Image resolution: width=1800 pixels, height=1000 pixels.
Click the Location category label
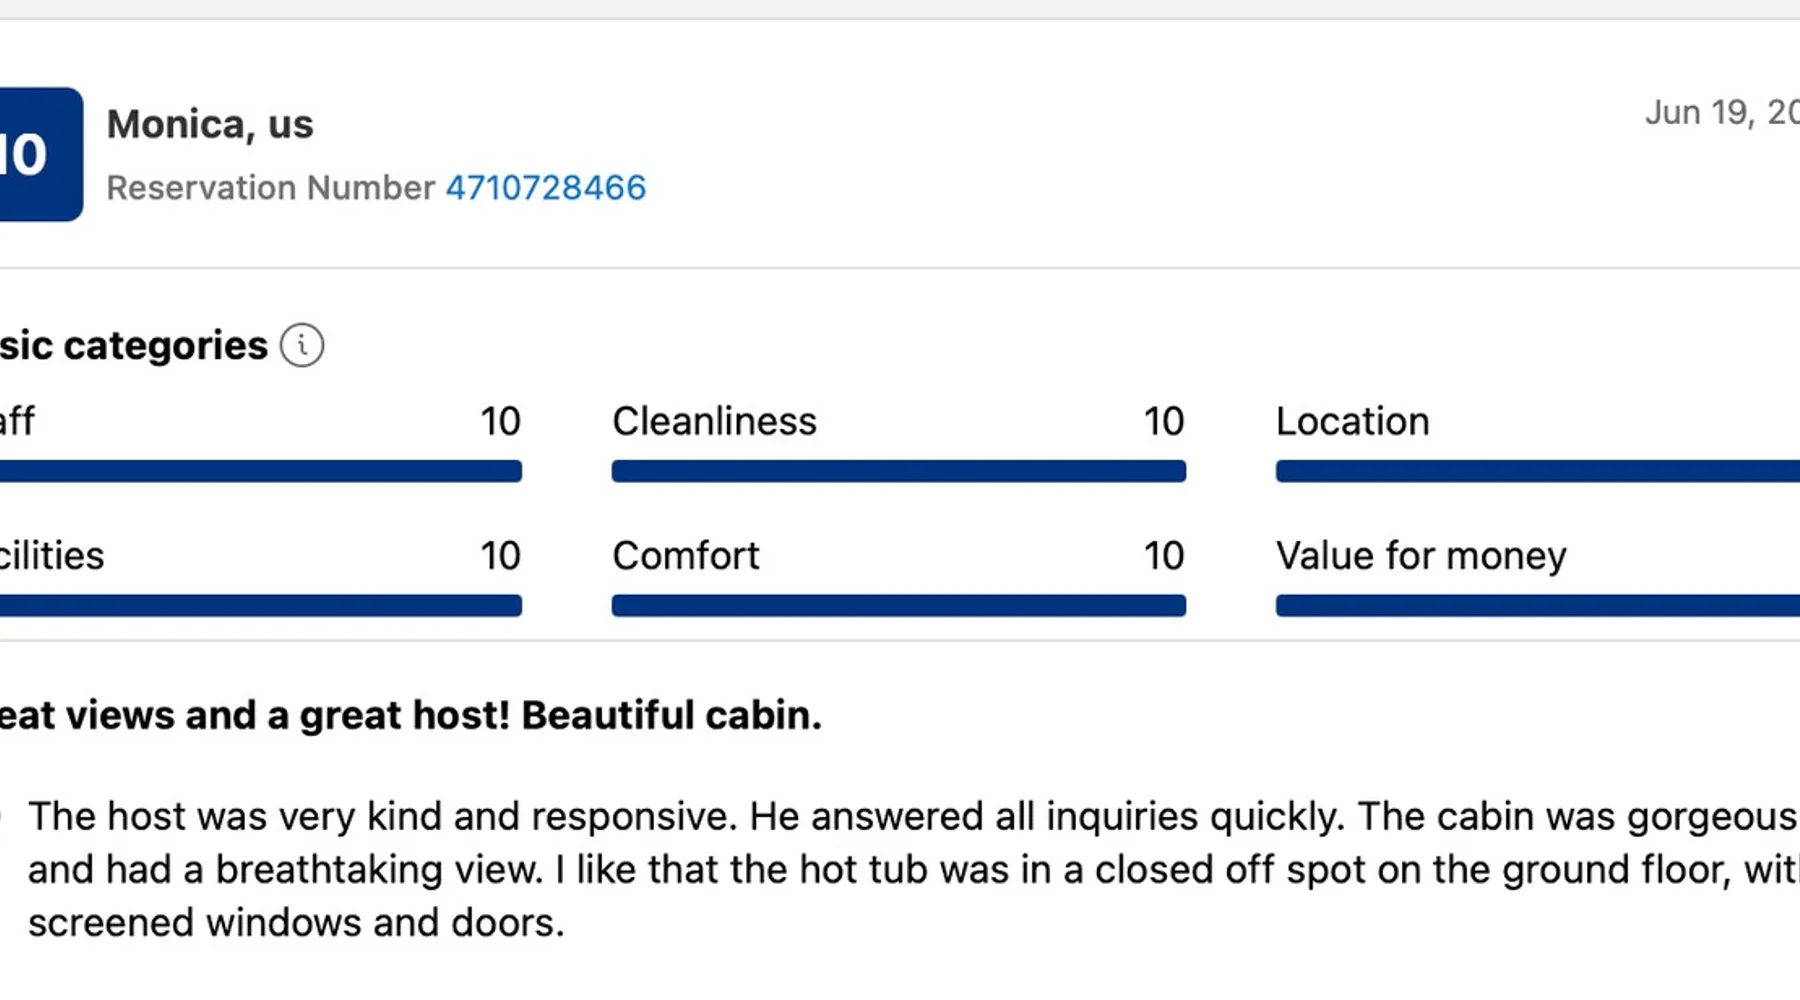pyautogui.click(x=1352, y=422)
